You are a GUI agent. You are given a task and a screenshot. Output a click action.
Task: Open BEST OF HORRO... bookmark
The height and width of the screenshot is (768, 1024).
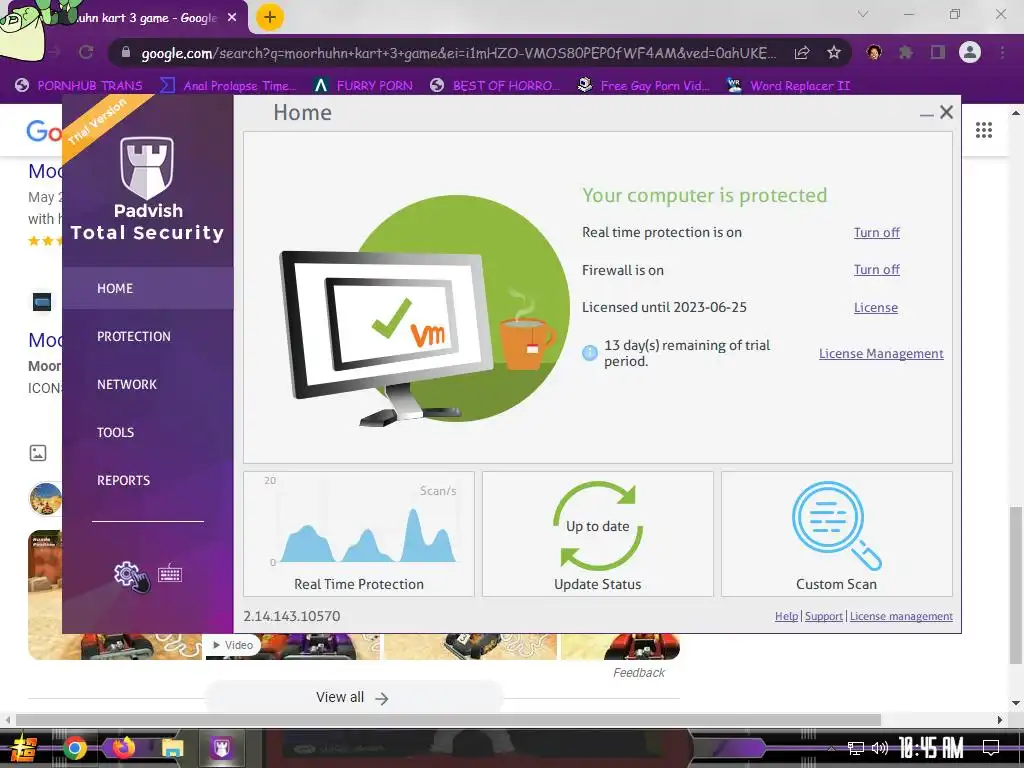[494, 86]
